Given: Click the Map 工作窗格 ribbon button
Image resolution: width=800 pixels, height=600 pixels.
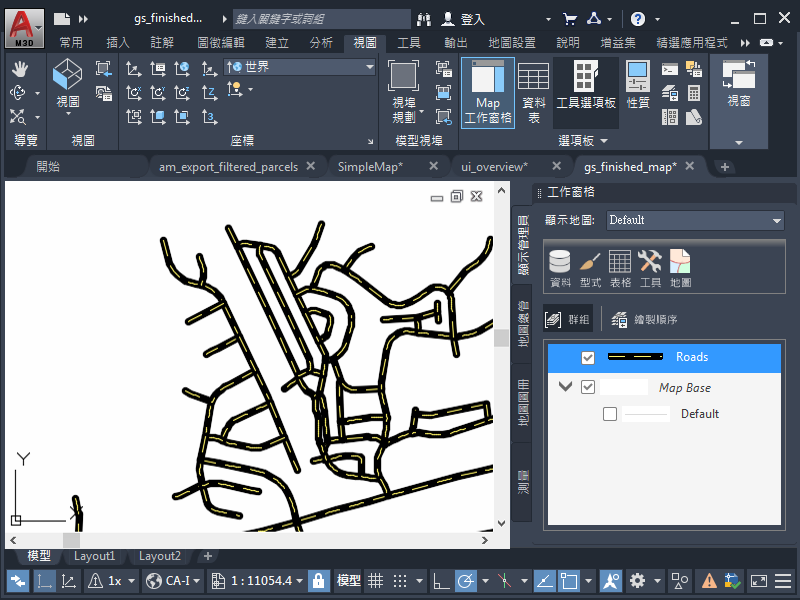Looking at the screenshot, I should pos(488,91).
